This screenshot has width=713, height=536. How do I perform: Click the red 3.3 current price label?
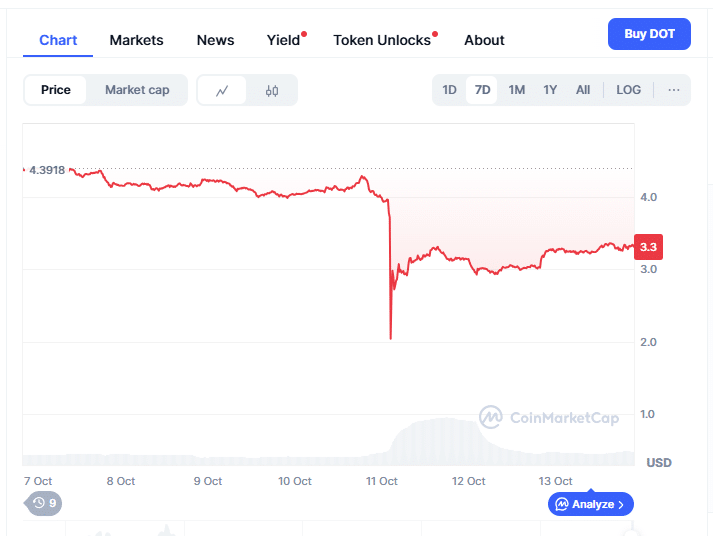click(x=648, y=247)
